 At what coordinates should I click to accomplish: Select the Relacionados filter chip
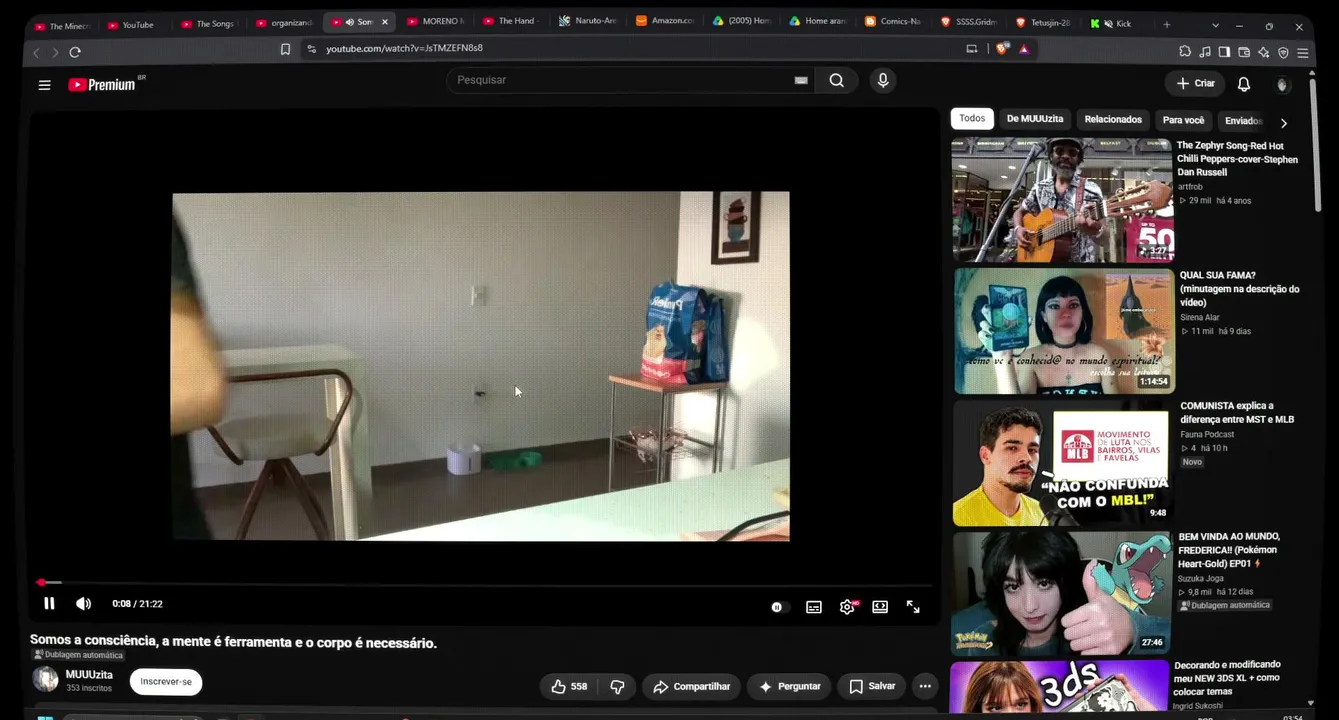[1113, 120]
